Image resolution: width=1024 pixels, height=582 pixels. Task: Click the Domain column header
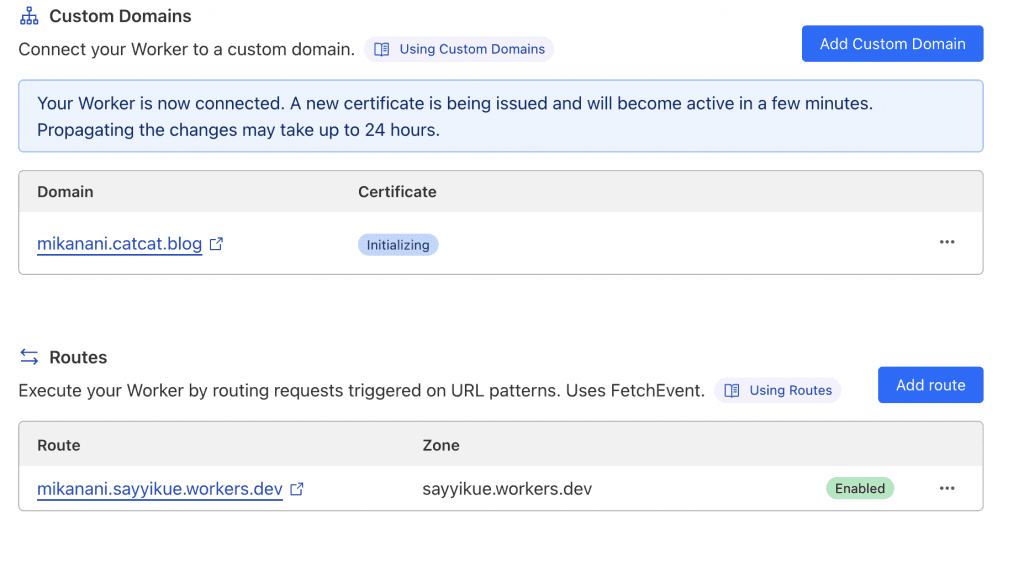tap(65, 192)
